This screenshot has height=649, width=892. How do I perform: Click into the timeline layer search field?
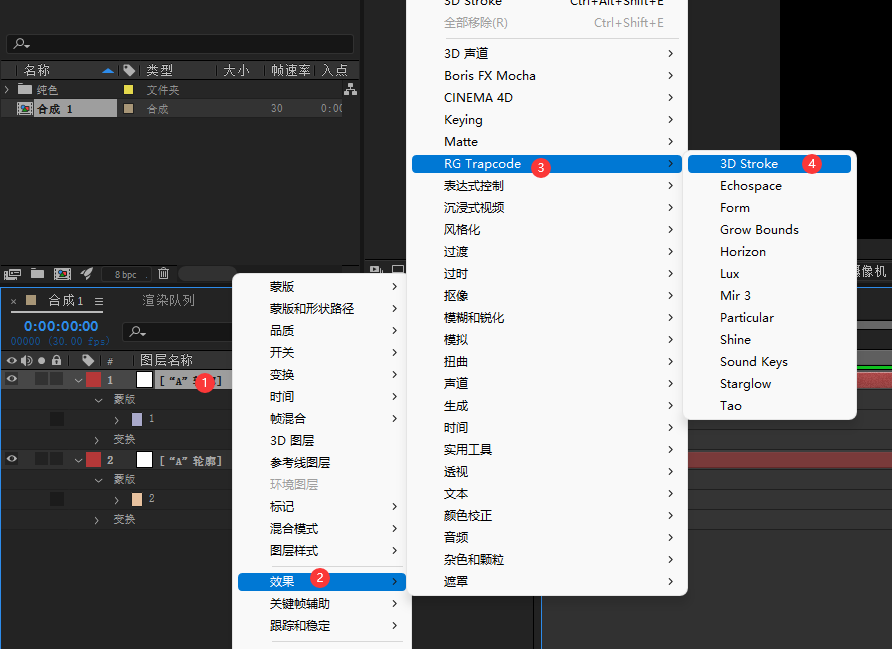(x=177, y=332)
